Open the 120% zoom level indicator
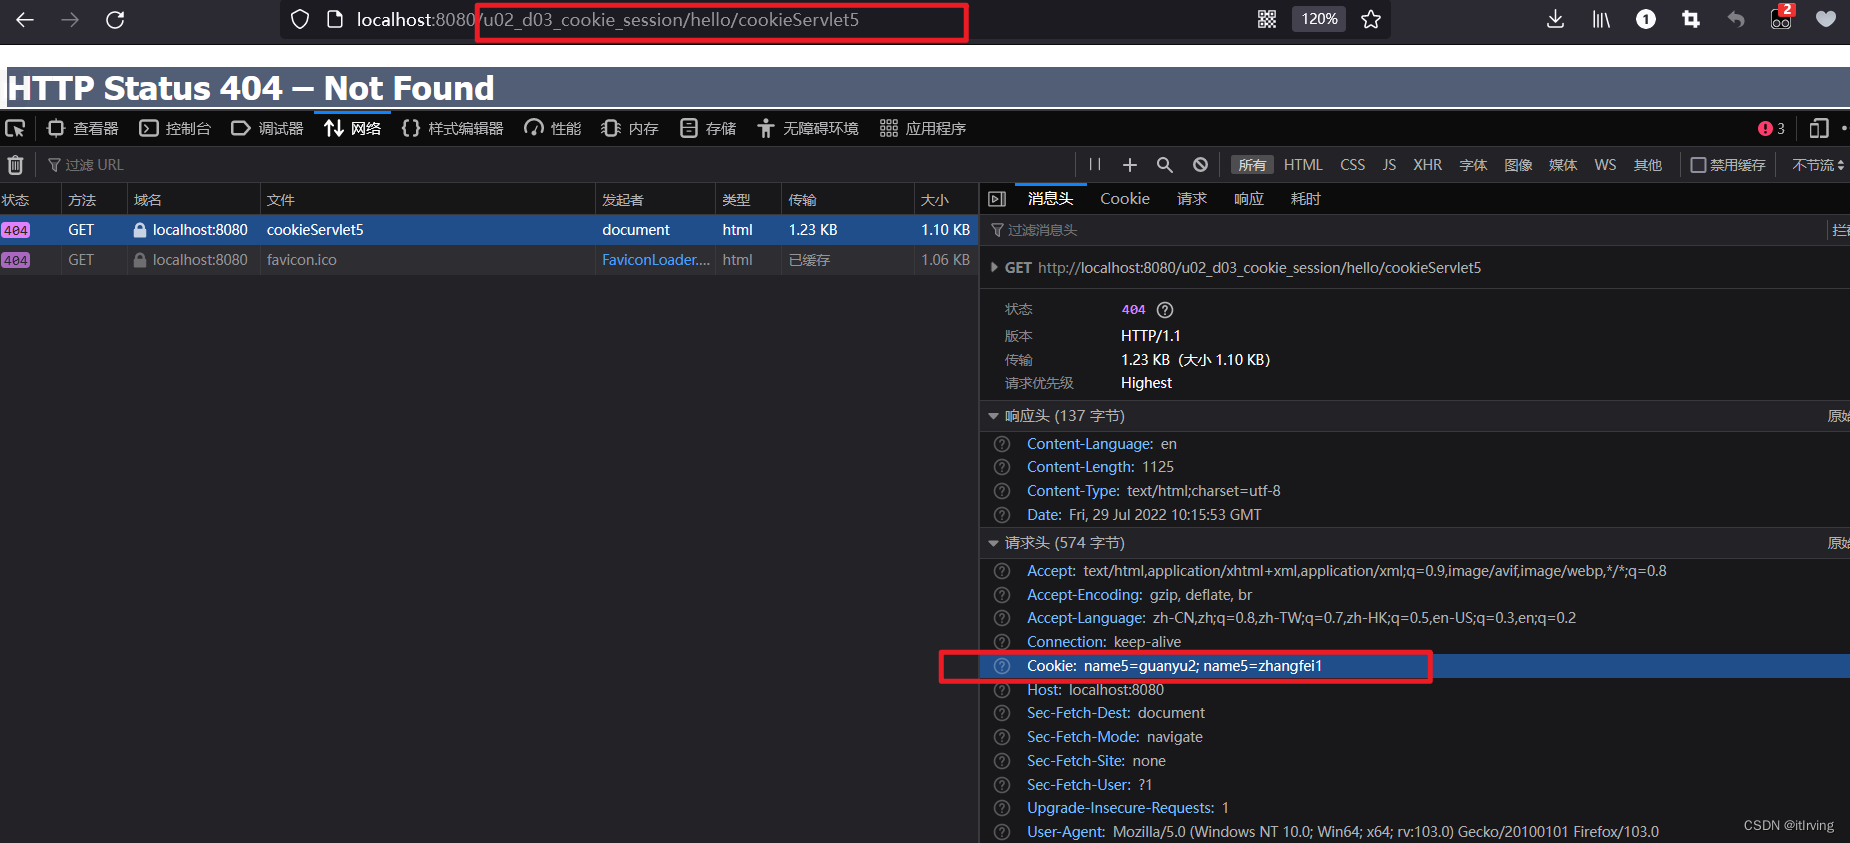This screenshot has height=843, width=1850. click(1319, 19)
